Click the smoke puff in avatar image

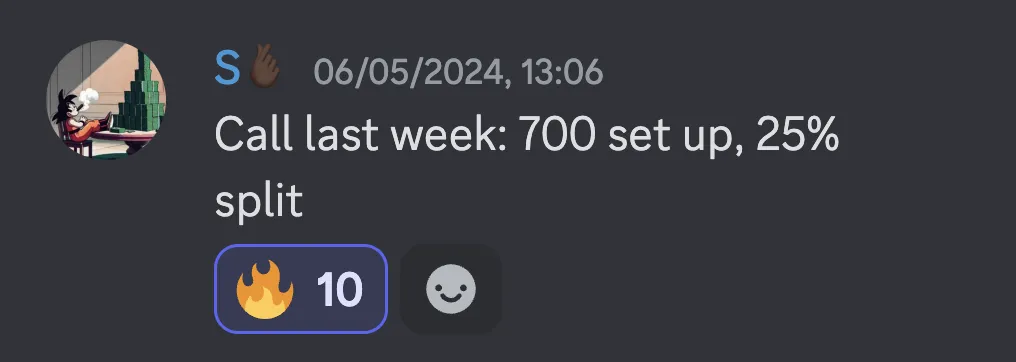coord(89,96)
